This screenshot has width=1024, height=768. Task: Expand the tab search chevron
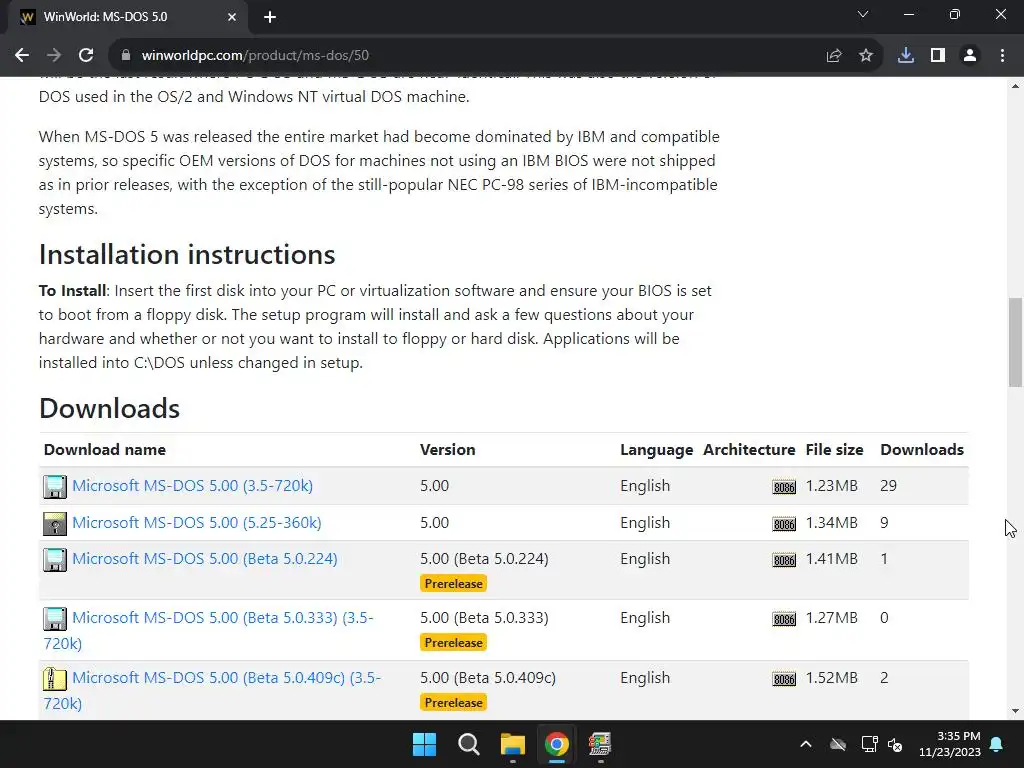tap(863, 15)
